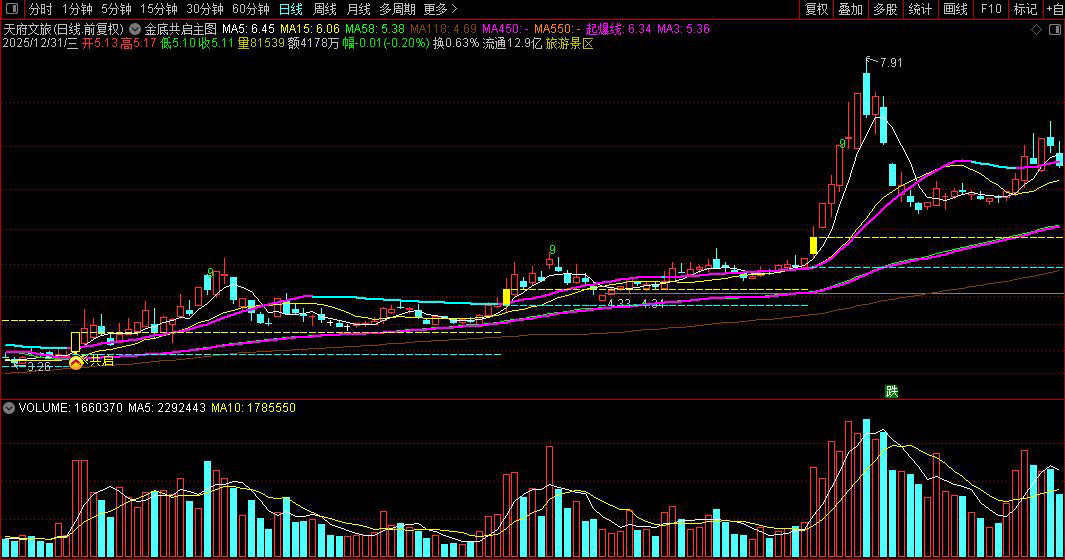Add stock to watchlist with +自
Image resolution: width=1065 pixels, height=560 pixels.
tap(1054, 9)
